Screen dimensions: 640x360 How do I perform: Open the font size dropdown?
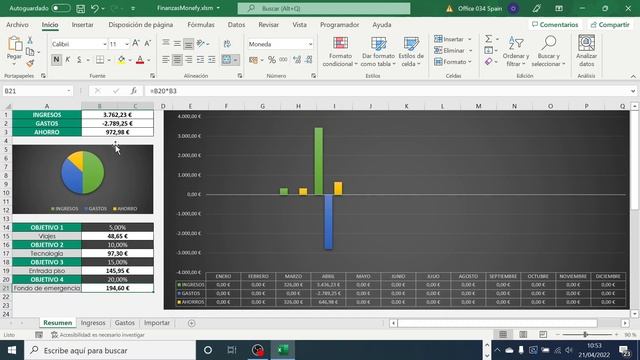[127, 44]
